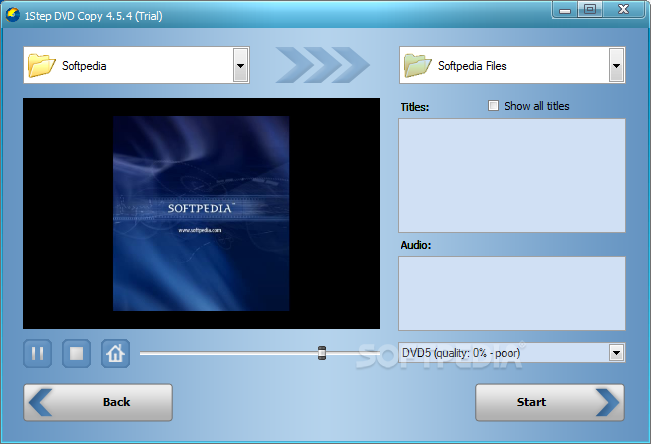Click the DVD5 (quality: 0% - poor) text

(461, 353)
